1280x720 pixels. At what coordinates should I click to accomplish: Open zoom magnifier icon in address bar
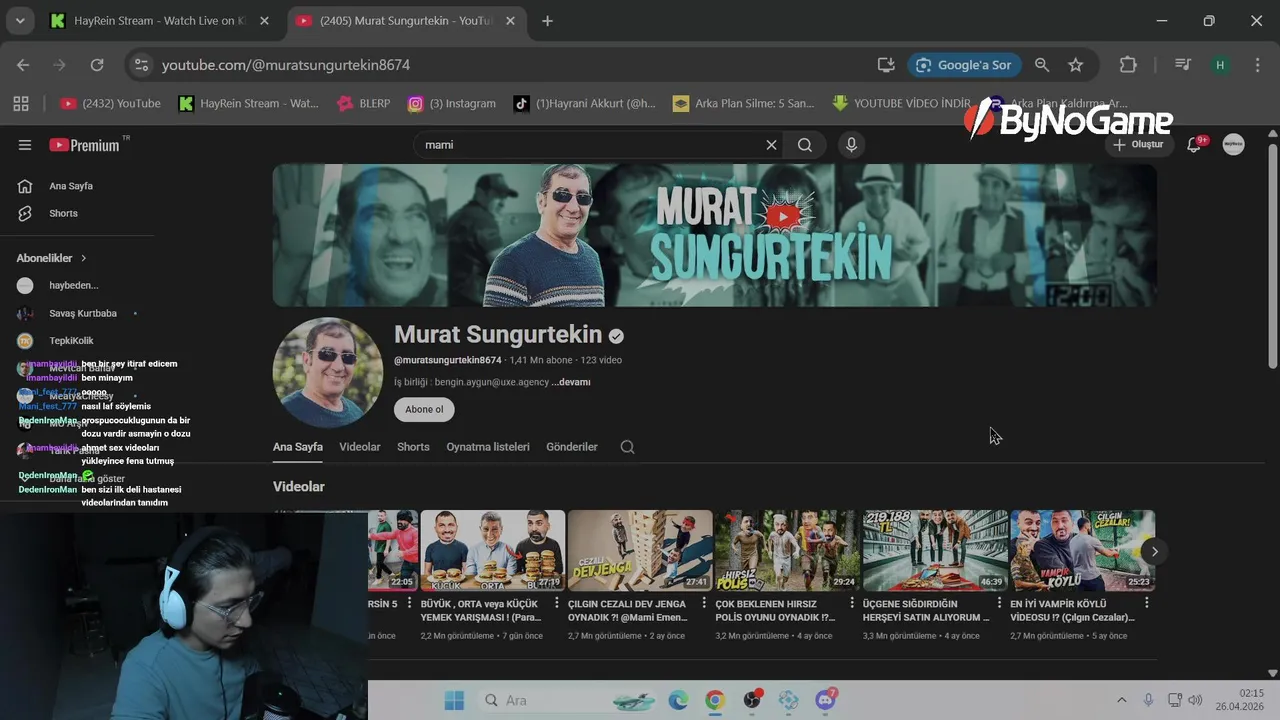click(x=1042, y=65)
